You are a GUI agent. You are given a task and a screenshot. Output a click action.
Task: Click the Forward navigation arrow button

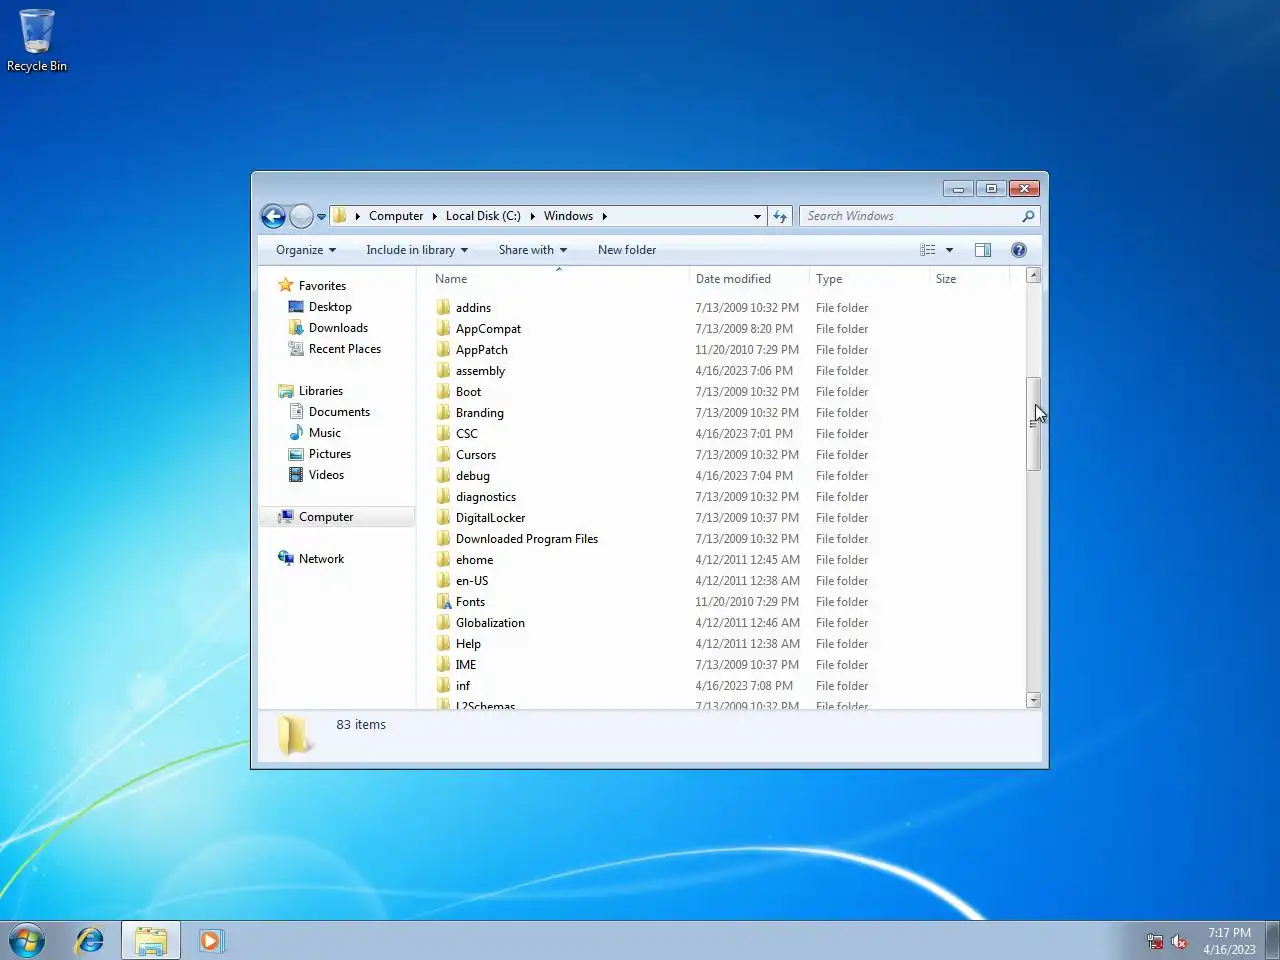(301, 216)
